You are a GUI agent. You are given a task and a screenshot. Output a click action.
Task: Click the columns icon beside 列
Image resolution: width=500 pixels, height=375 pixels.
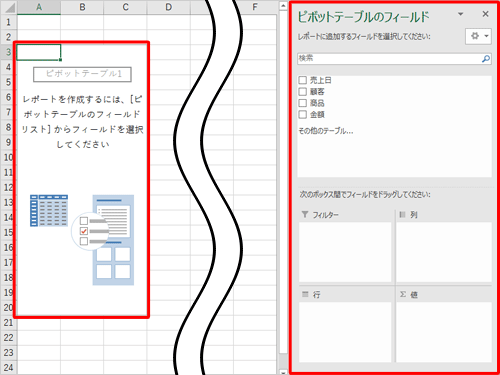click(x=403, y=214)
